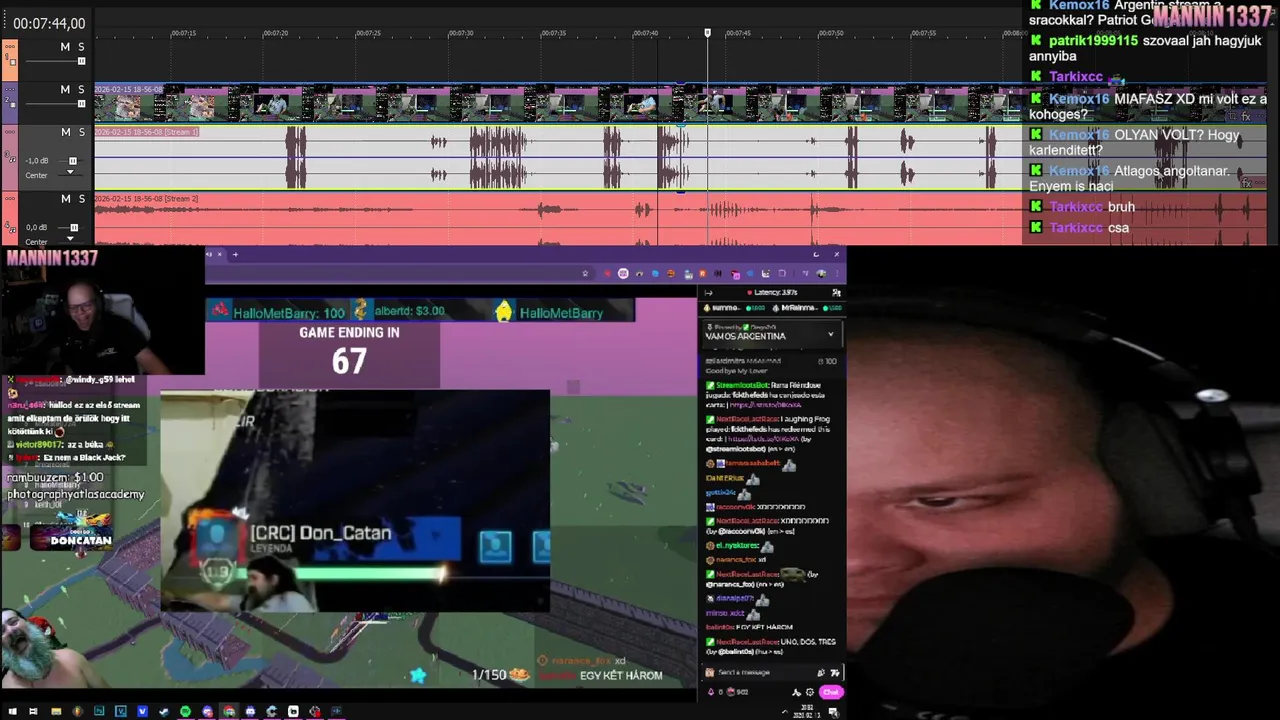Screen dimensions: 1280x720
Task: Click the taskbar clock
Action: (807, 713)
